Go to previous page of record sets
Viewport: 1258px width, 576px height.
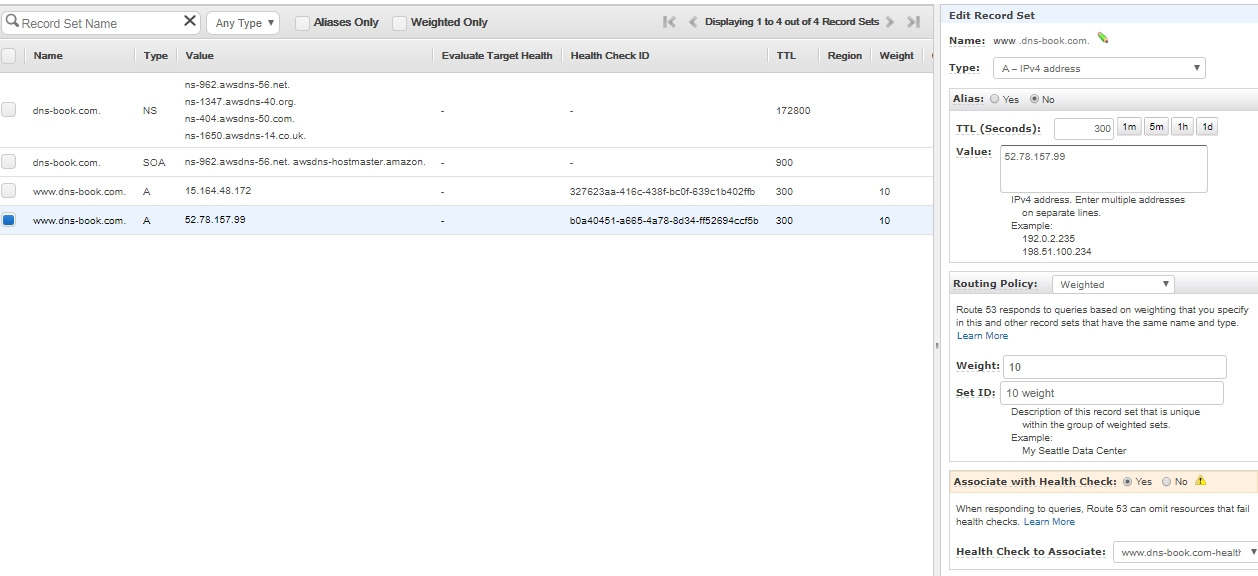click(x=692, y=22)
